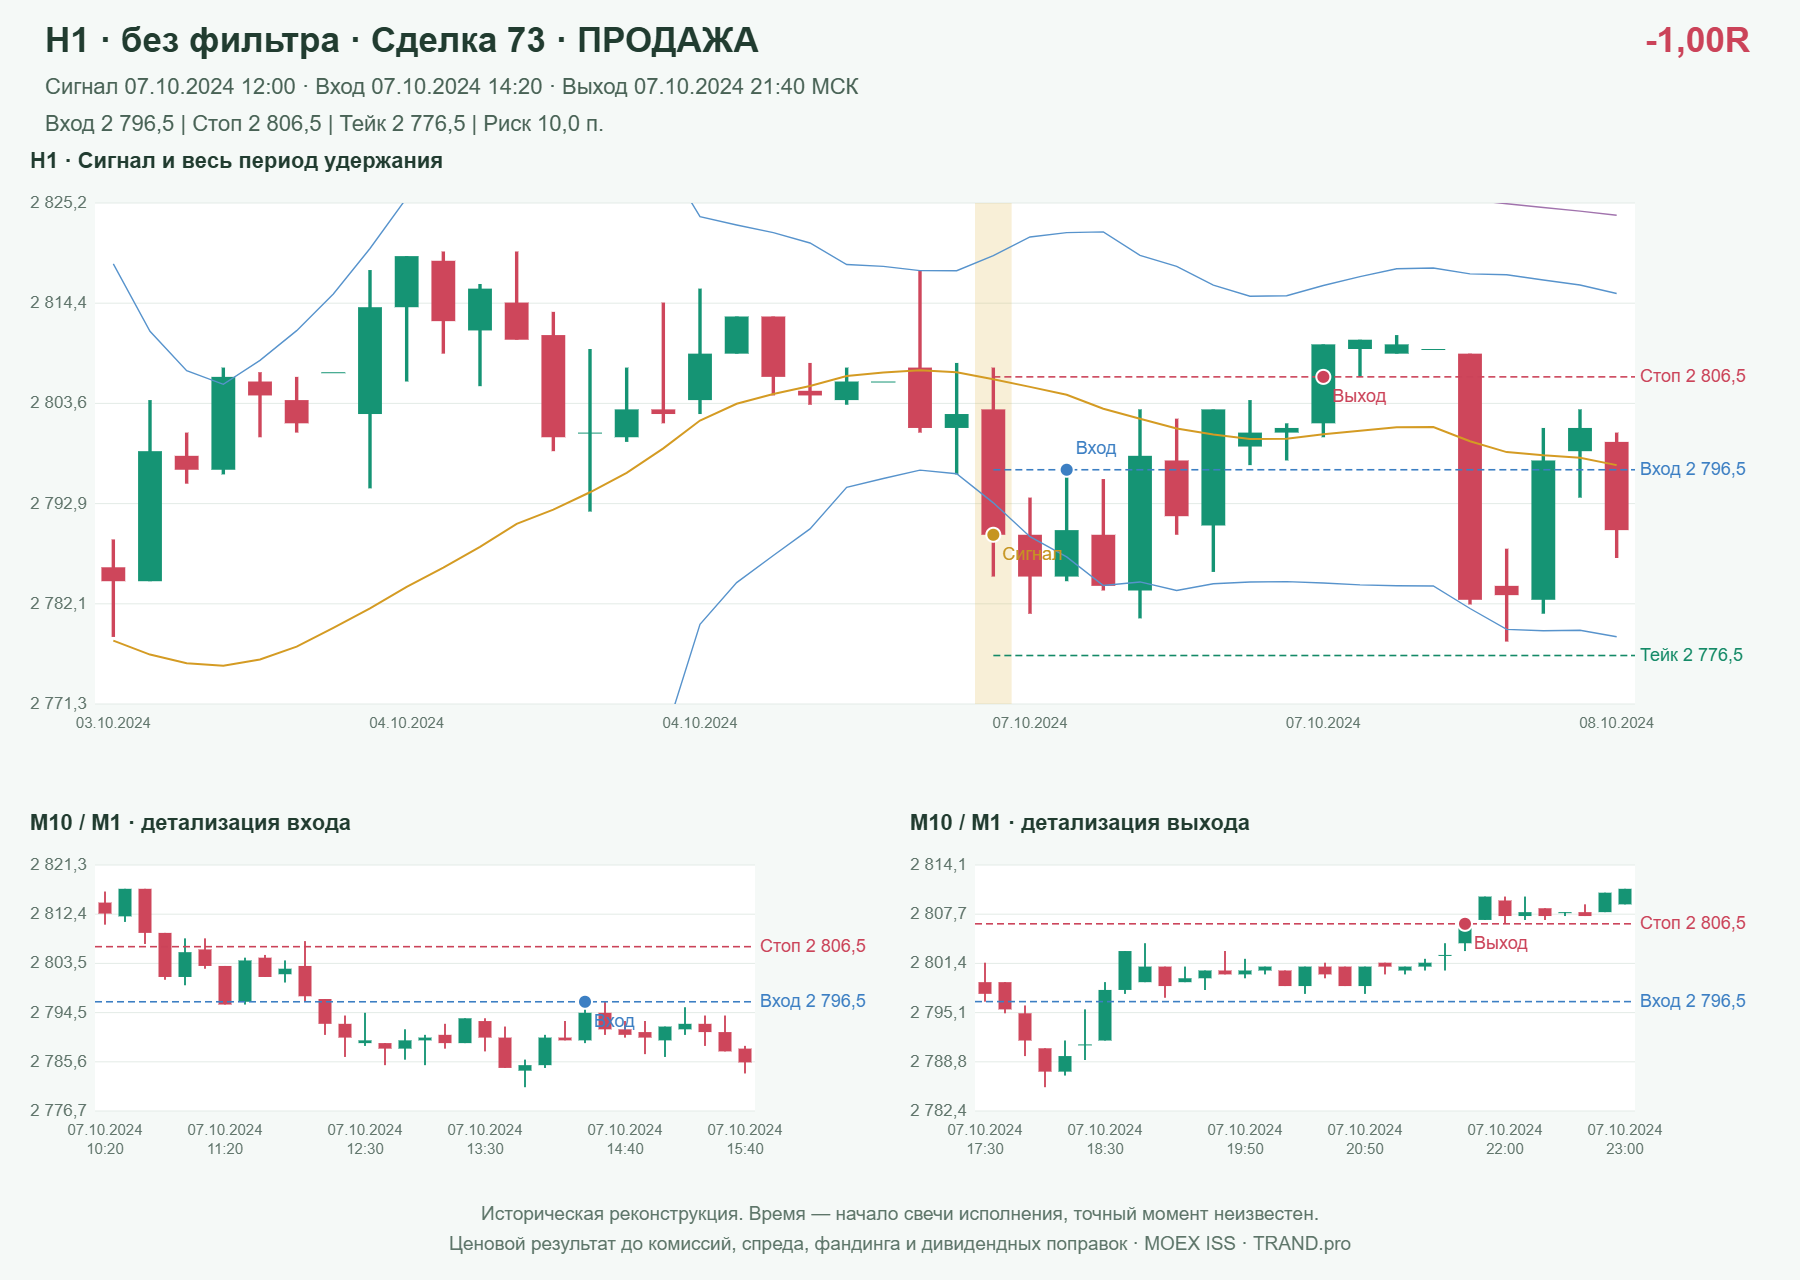Screen dimensions: 1800x1280
Task: Click the H1 y-axis value '2 771,3'
Action: tap(58, 704)
